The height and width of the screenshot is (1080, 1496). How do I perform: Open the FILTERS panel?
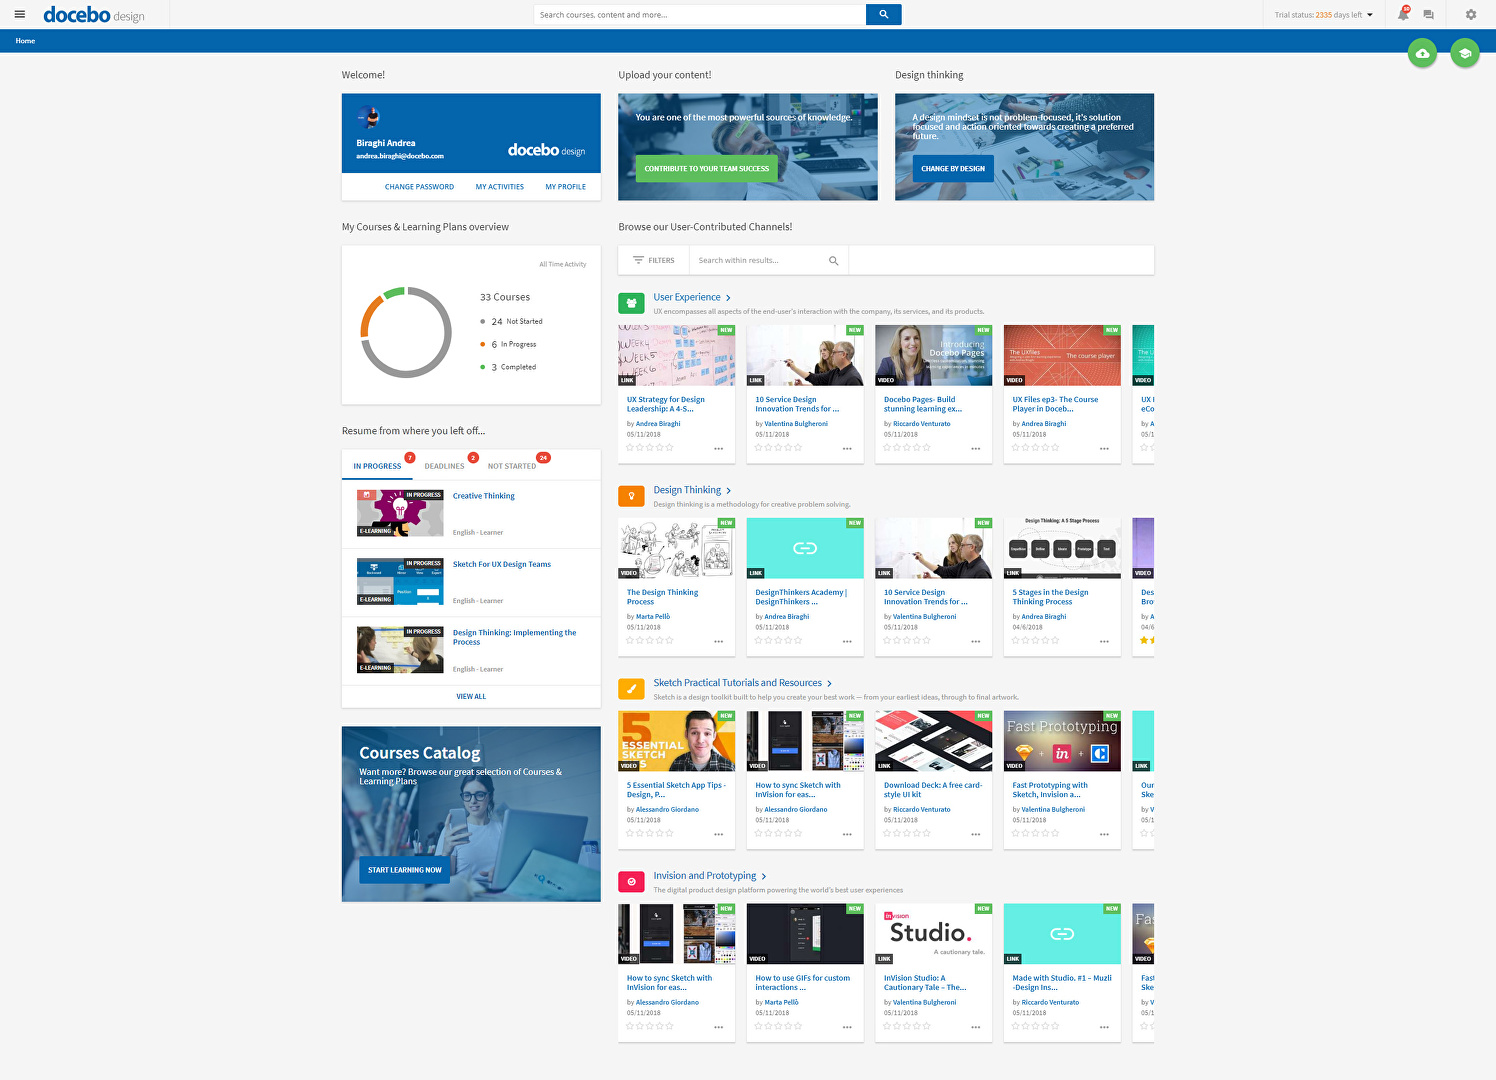pyautogui.click(x=653, y=260)
